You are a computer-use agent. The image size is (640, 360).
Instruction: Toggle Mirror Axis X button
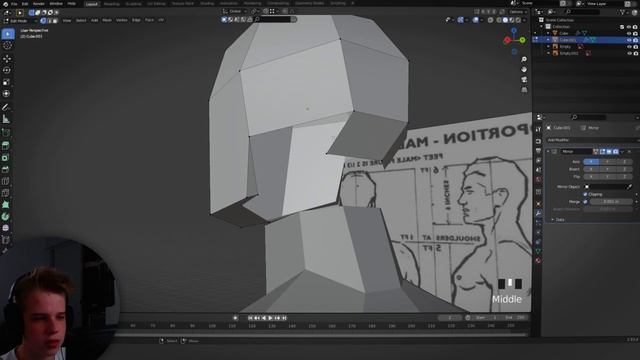point(591,162)
